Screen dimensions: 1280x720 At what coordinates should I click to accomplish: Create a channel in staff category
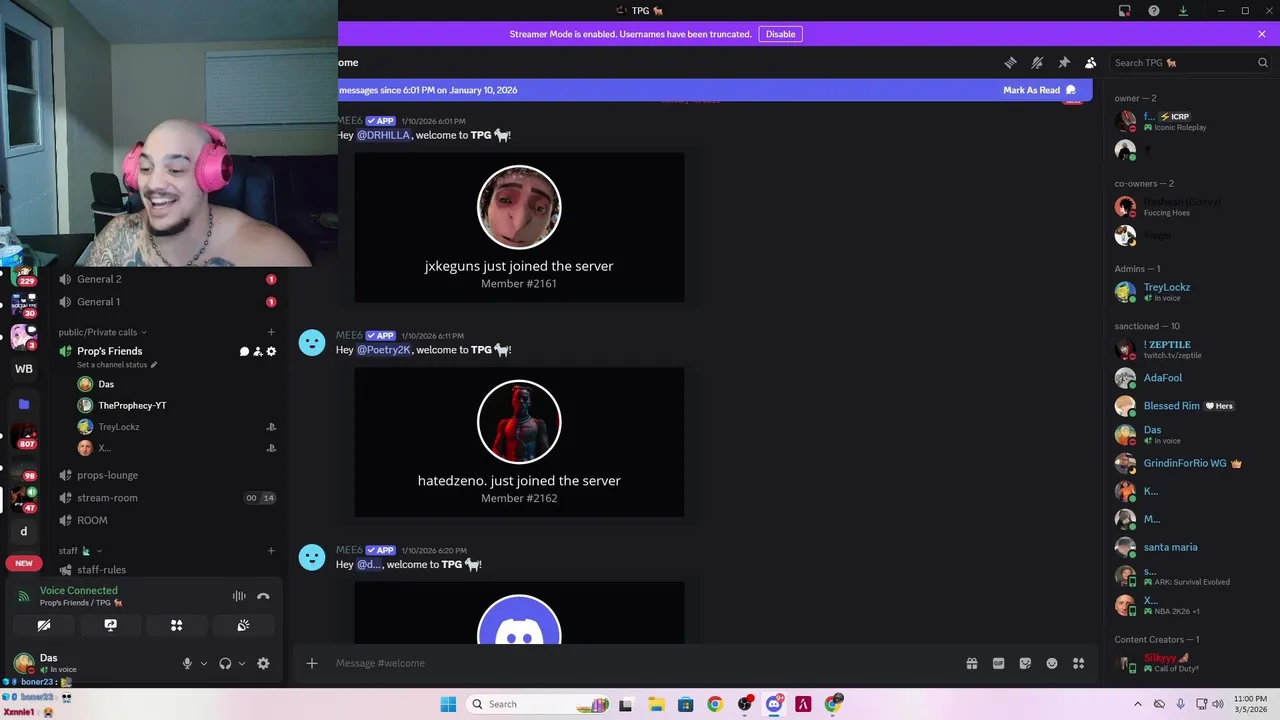271,551
